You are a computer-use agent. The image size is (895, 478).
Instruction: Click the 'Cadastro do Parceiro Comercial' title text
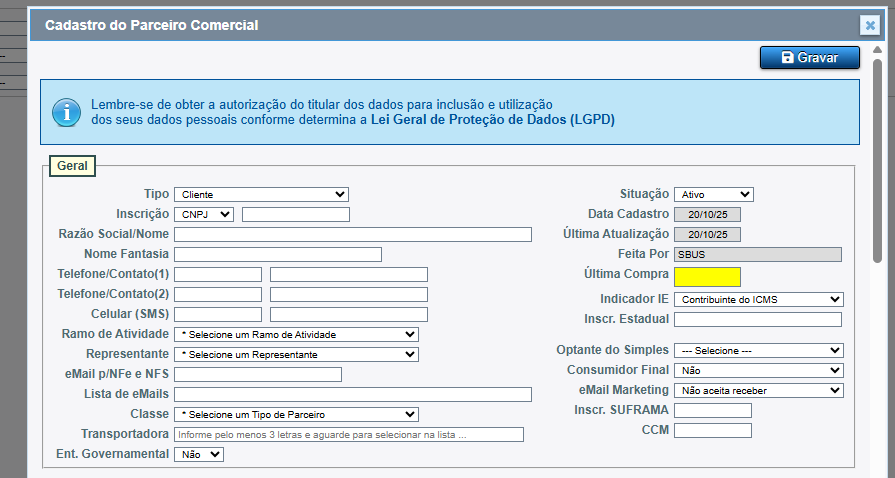[x=152, y=25]
